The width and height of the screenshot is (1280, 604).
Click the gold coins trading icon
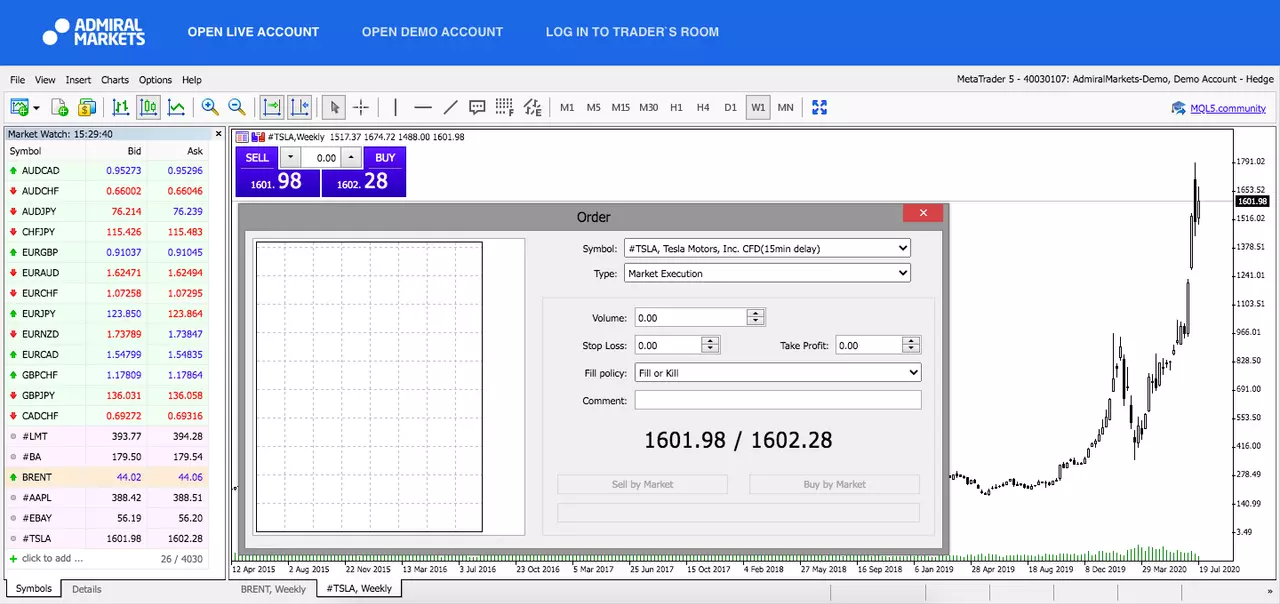click(x=87, y=107)
